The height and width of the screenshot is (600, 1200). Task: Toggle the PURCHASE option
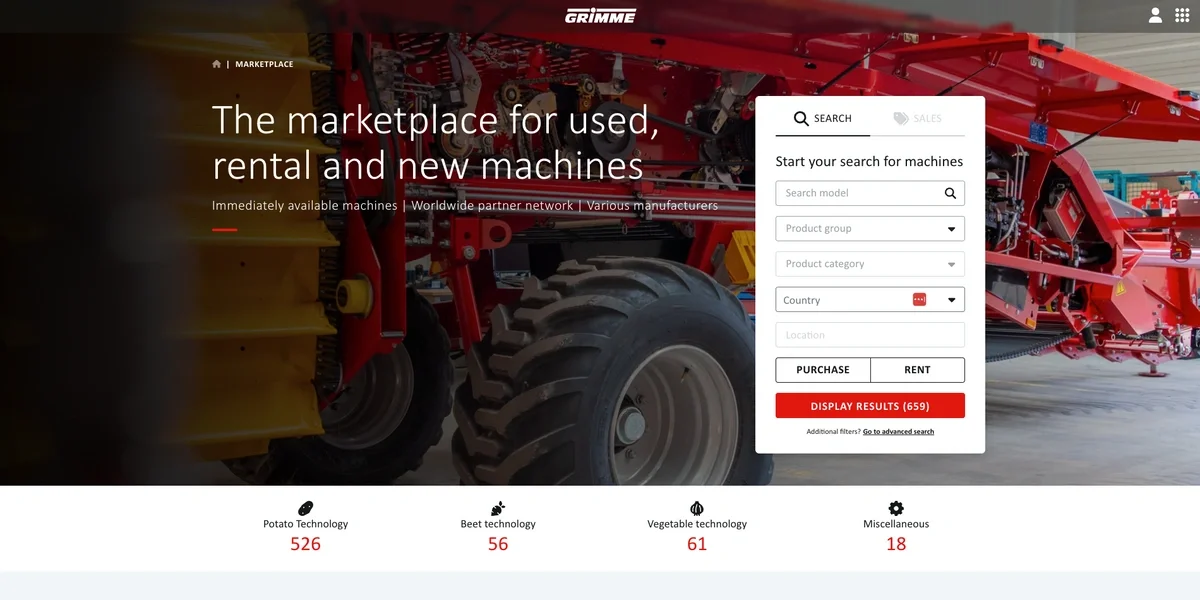[823, 370]
